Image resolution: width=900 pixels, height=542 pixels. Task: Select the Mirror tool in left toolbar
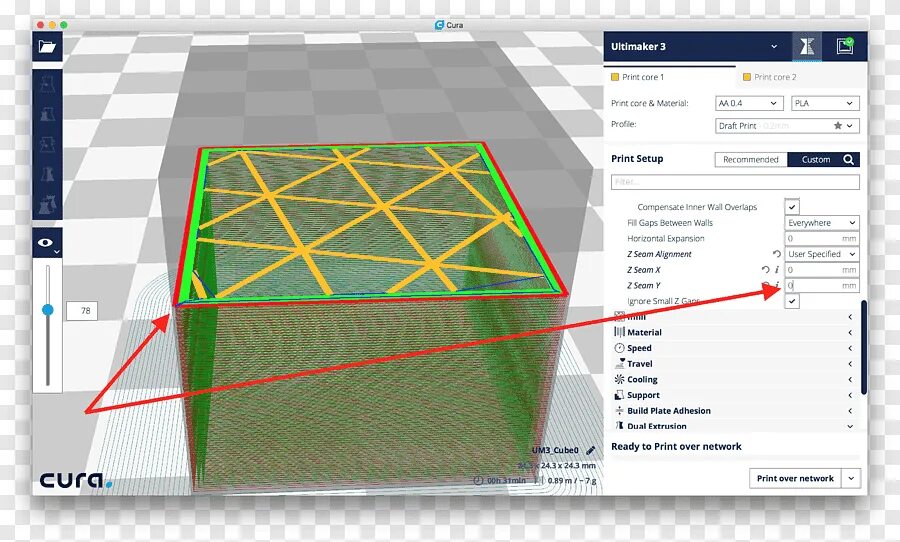point(47,173)
